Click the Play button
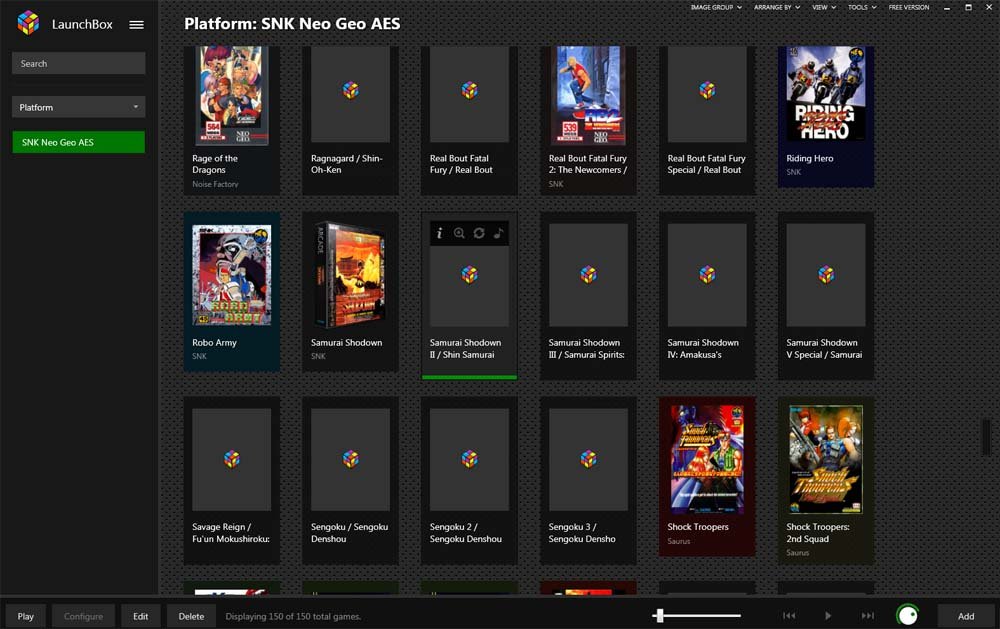 pyautogui.click(x=26, y=616)
